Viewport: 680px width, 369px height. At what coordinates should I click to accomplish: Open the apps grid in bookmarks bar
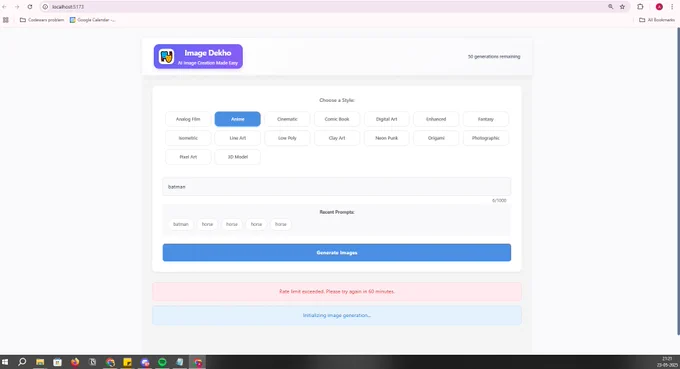pos(6,20)
